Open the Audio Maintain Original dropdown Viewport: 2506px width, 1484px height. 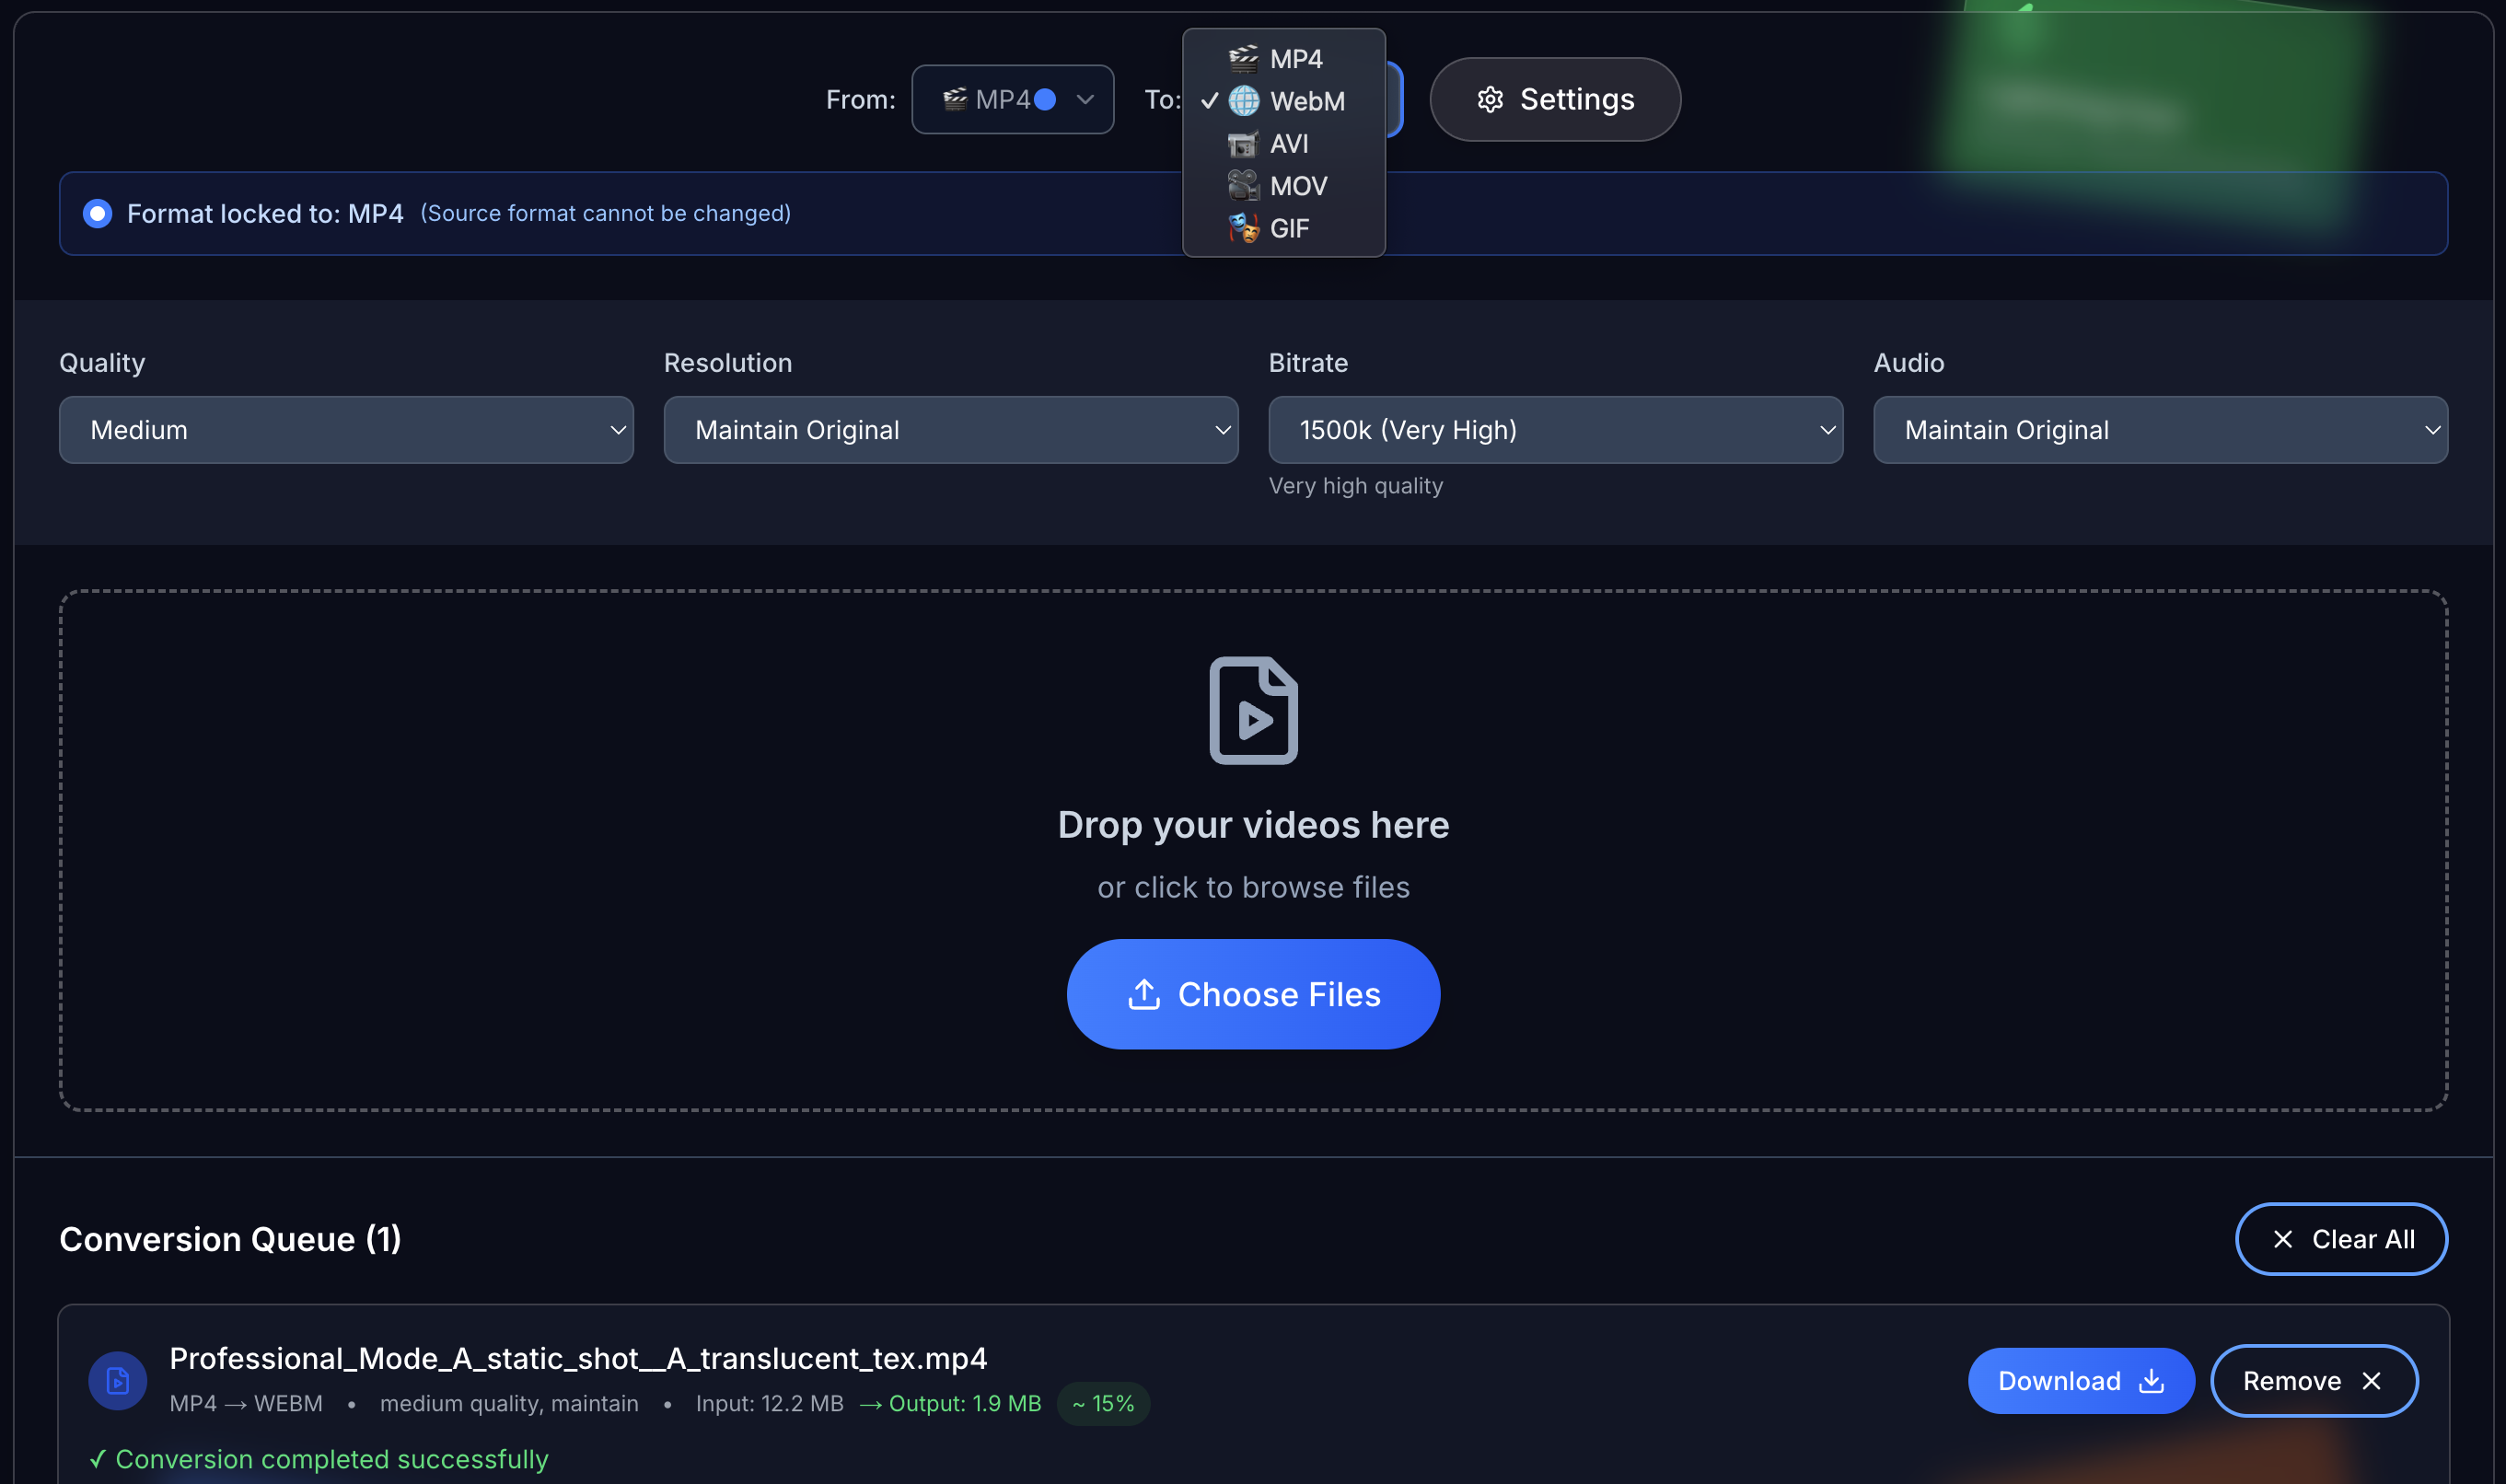pos(2160,430)
